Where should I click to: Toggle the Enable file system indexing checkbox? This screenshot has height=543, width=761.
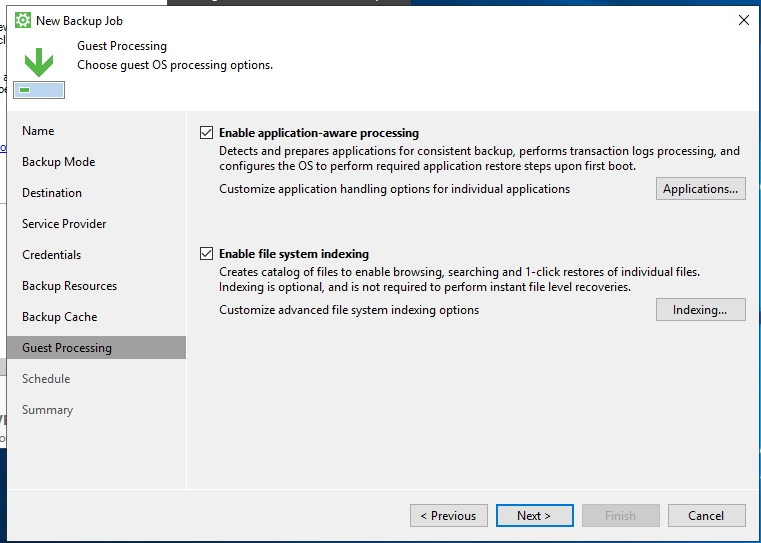pos(207,254)
